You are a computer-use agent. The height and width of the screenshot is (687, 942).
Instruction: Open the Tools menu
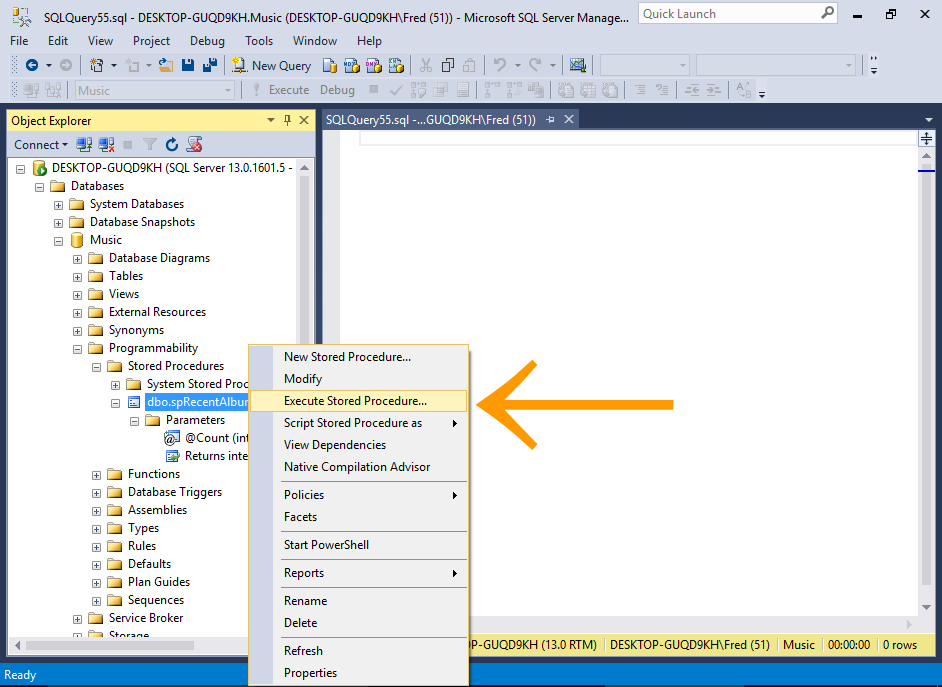[x=259, y=41]
